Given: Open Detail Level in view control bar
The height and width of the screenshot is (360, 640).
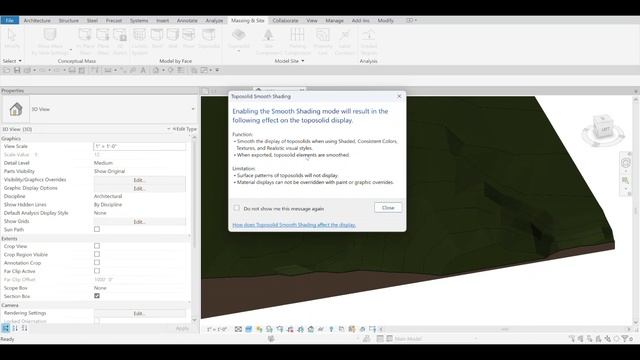Looking at the screenshot, I should [x=238, y=329].
